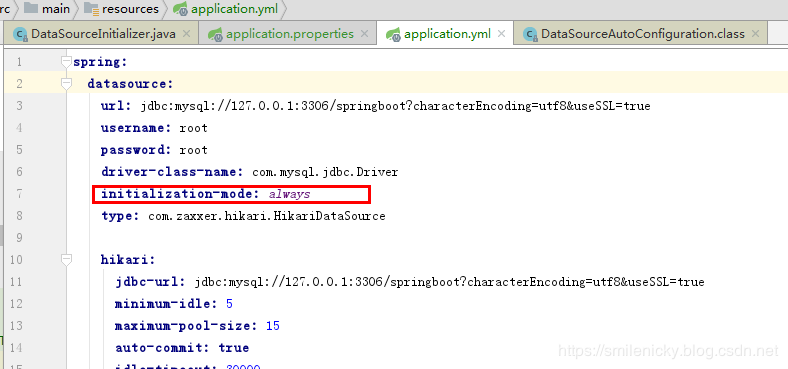Screen dimensions: 788x369
Task: Click the com.zaxxer.hikari.HikariDataSource value
Action: (267, 216)
